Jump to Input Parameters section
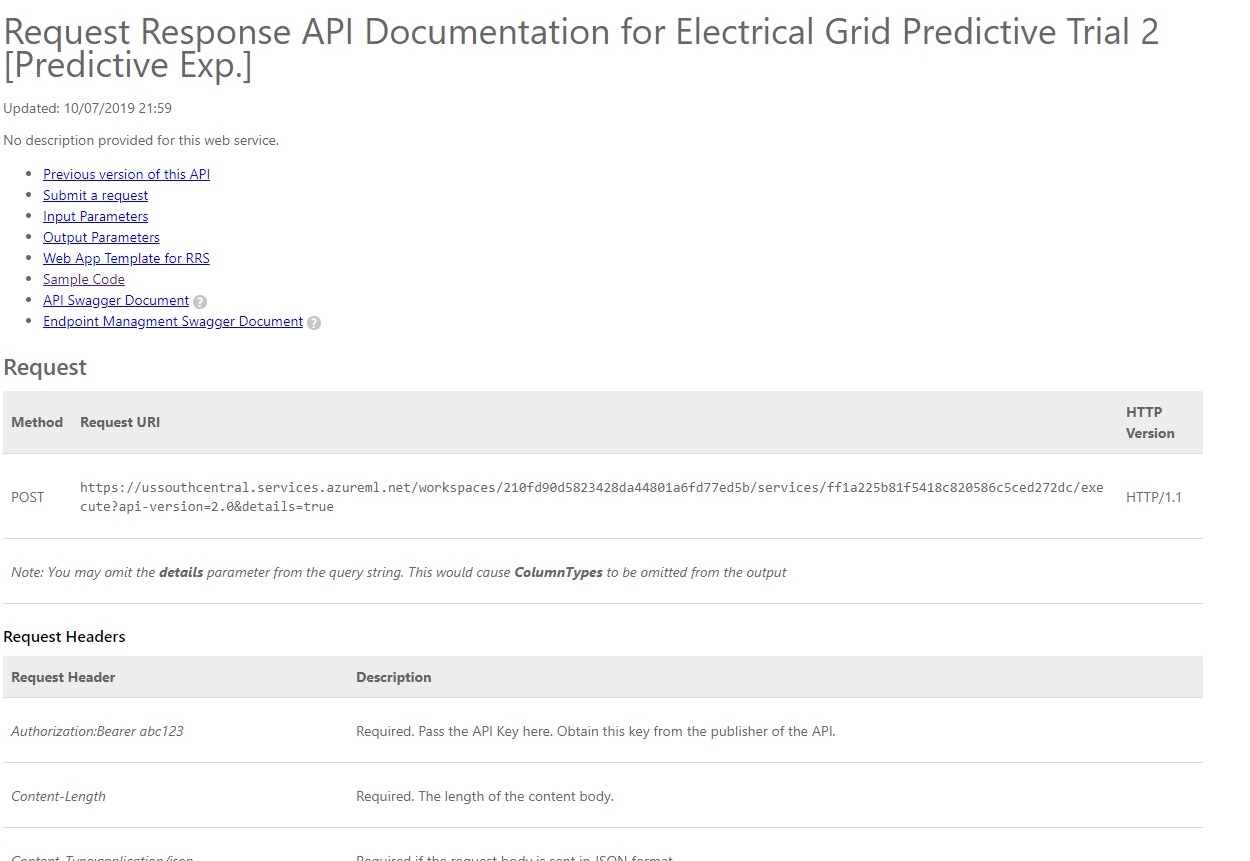Viewport: 1250px width, 861px height. [95, 216]
